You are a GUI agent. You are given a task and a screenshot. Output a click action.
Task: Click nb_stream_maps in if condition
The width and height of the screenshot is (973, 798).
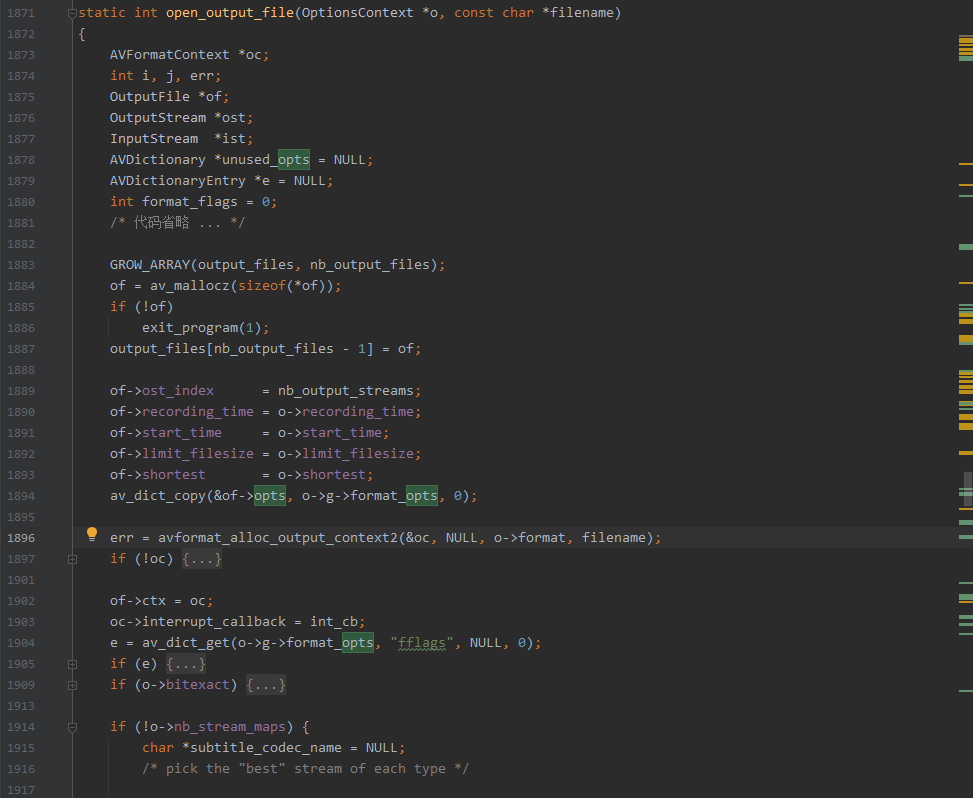point(230,727)
